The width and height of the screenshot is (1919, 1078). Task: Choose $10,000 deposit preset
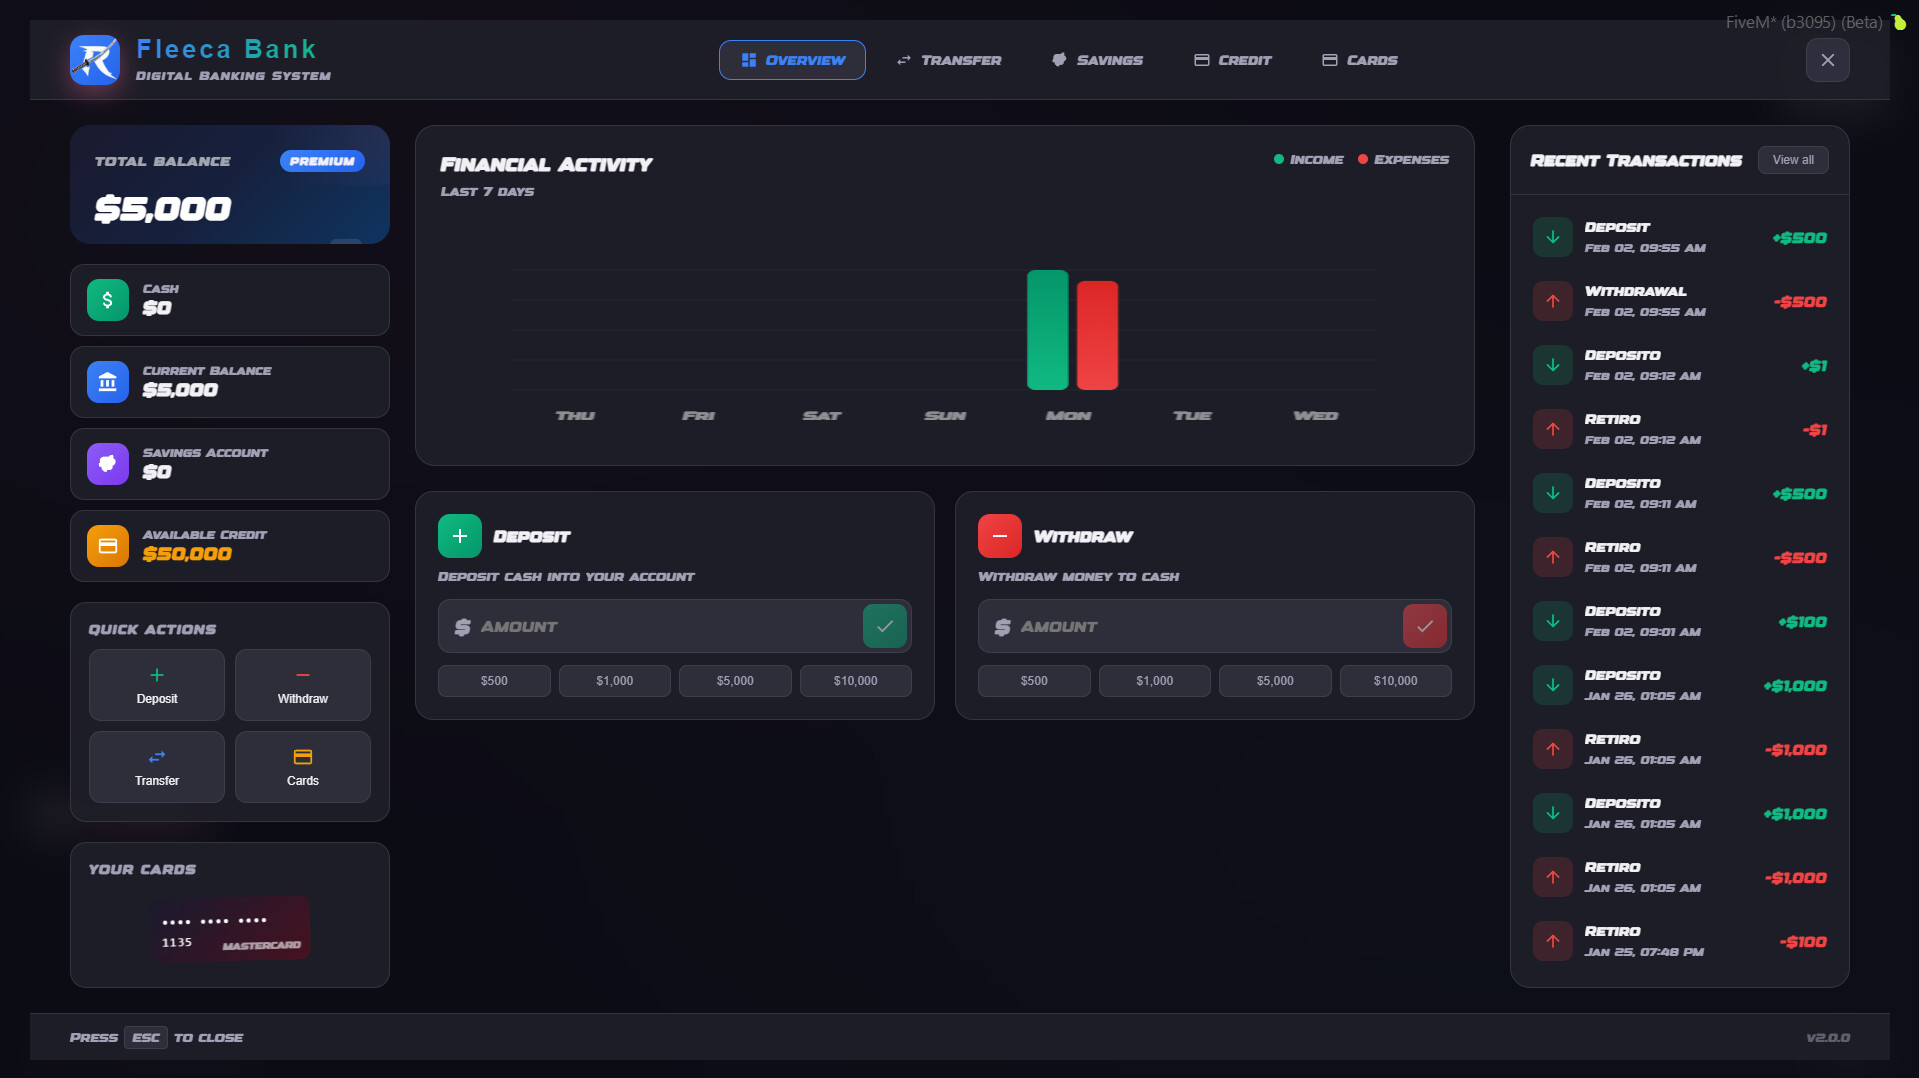coord(856,681)
